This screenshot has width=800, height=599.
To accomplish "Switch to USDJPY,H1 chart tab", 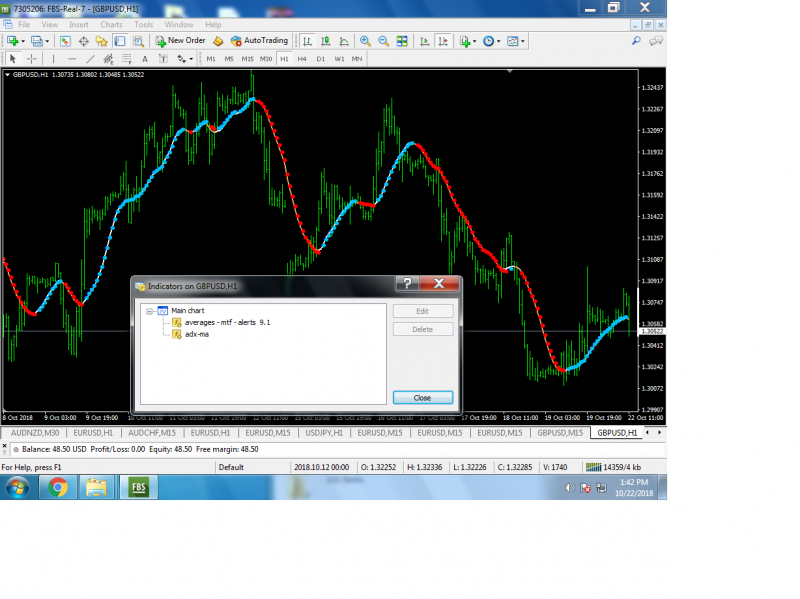I will 324,433.
